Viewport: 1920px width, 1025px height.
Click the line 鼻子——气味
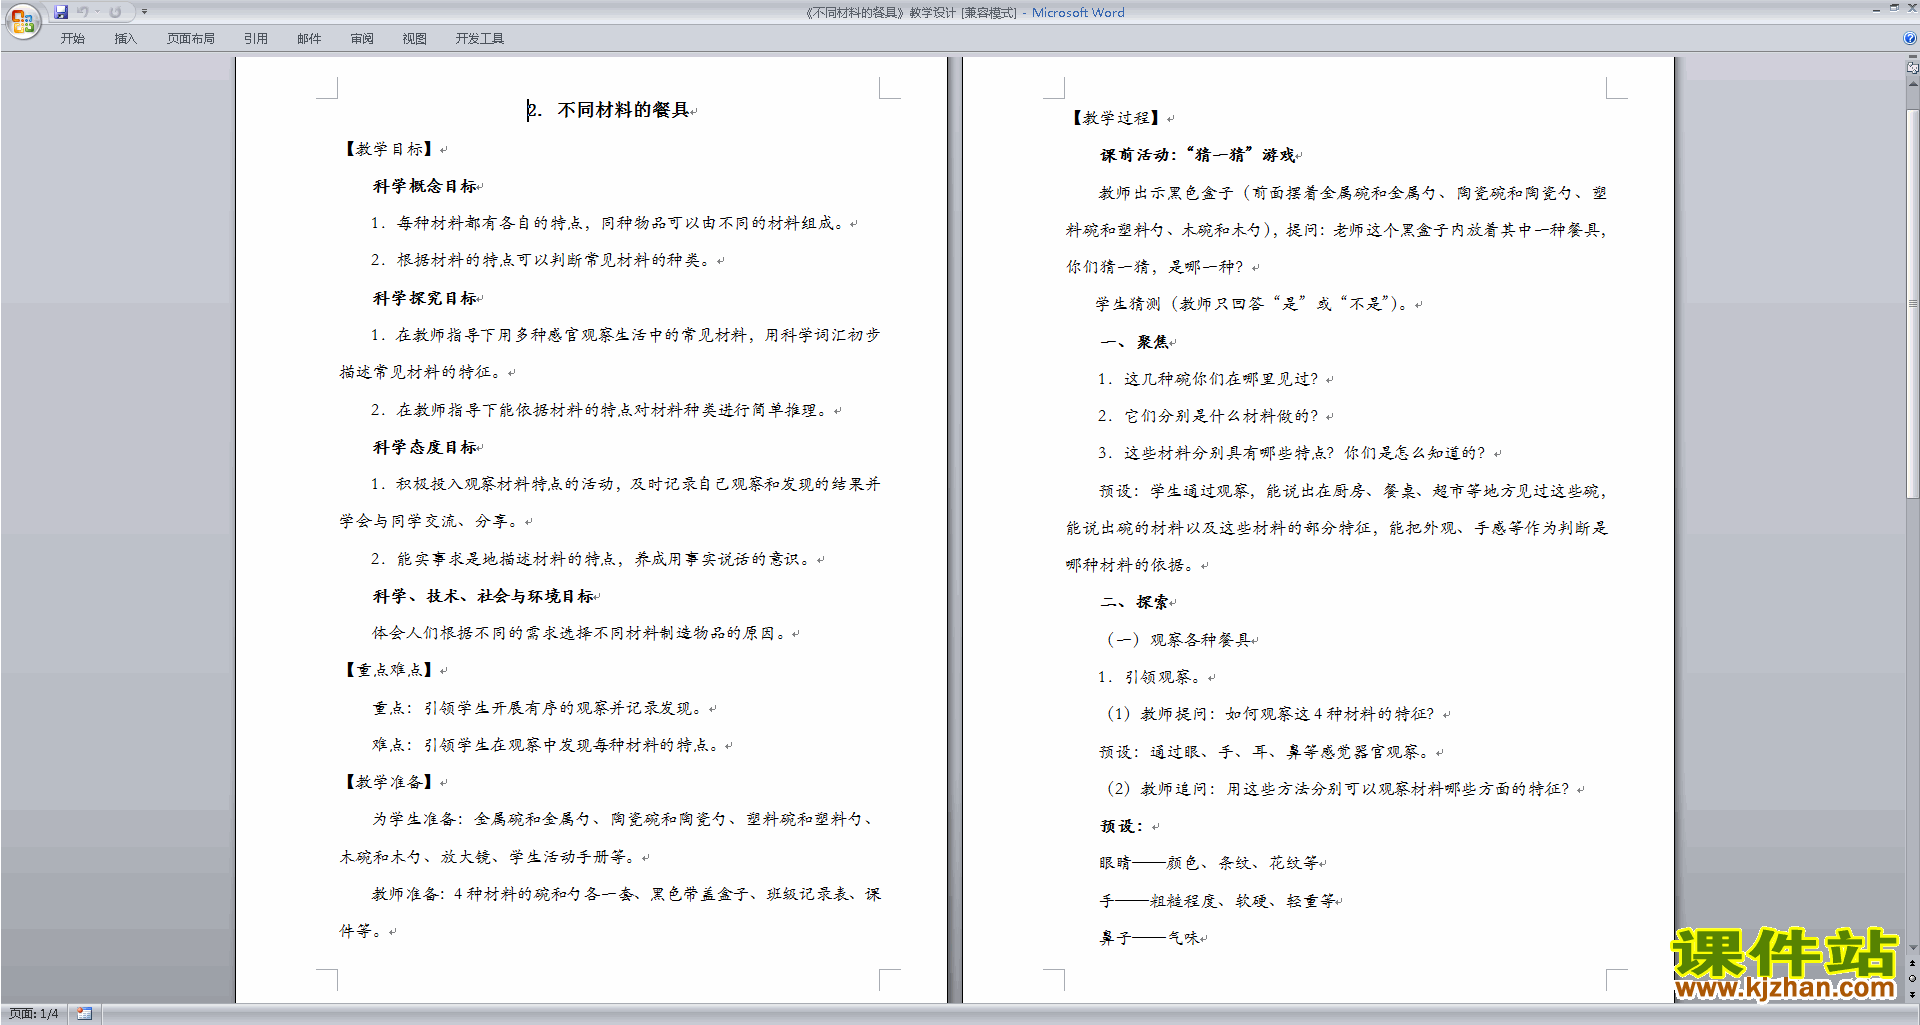tap(1149, 938)
